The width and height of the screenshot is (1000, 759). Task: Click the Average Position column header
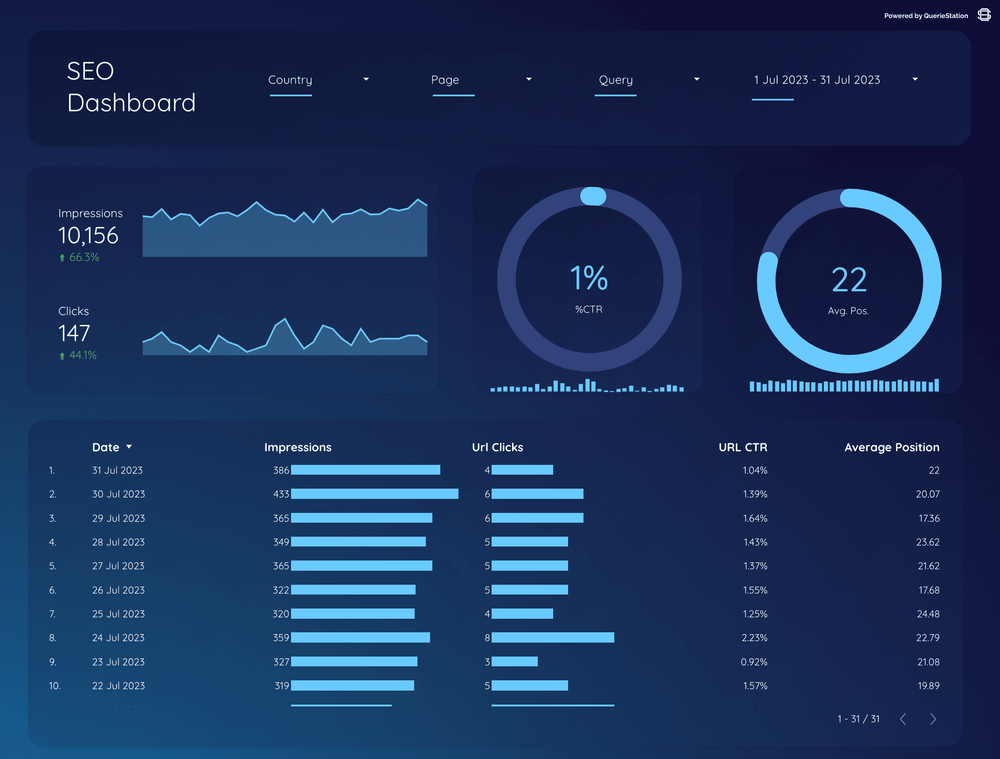point(891,448)
